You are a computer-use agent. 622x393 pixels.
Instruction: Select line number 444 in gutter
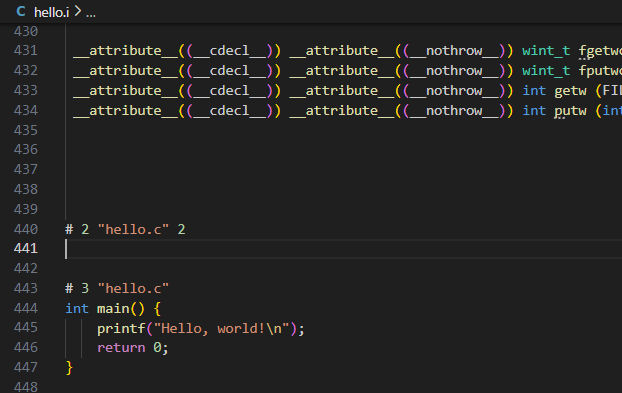26,309
